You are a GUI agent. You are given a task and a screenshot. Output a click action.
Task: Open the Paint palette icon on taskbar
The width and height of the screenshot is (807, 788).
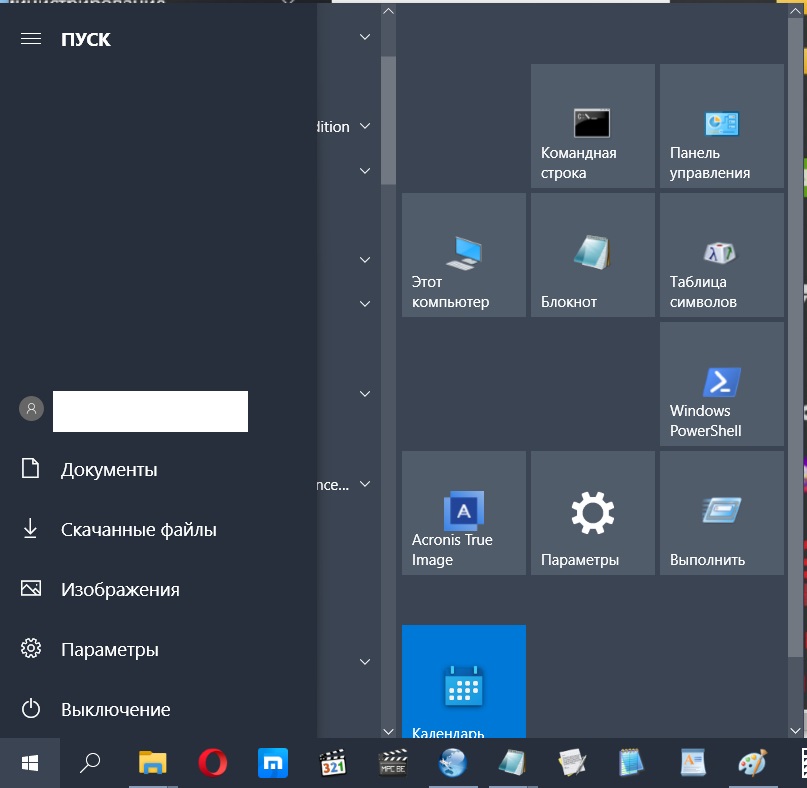[752, 763]
